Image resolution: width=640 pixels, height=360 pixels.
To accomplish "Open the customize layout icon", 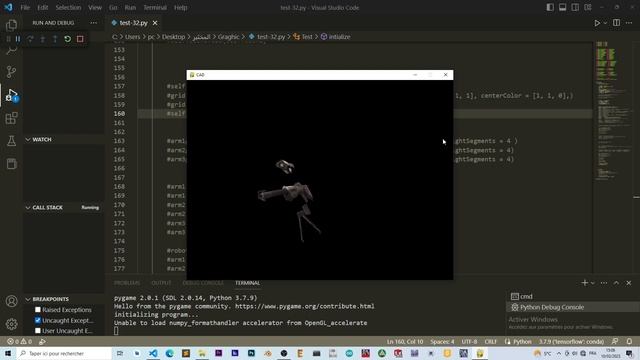I will click(x=588, y=7).
